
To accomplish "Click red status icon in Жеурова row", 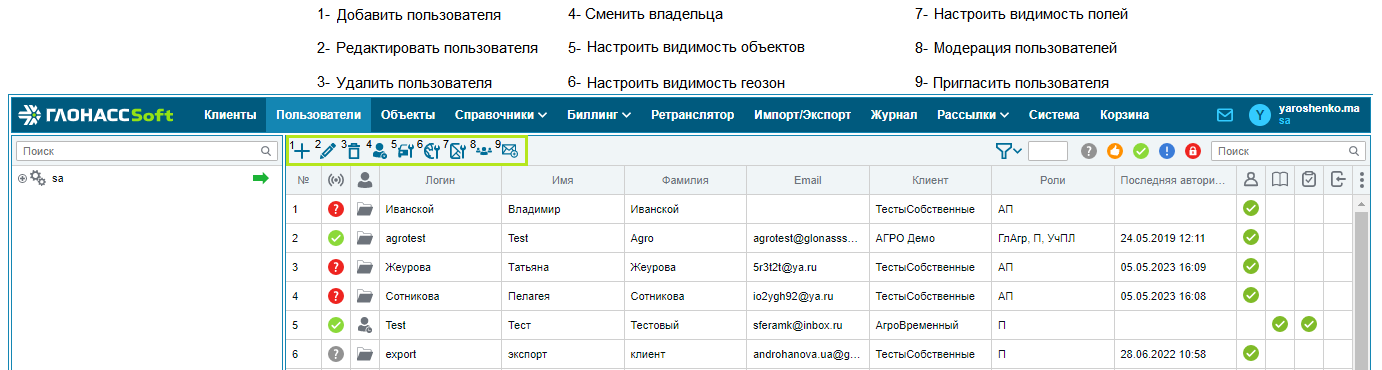I will coord(336,267).
